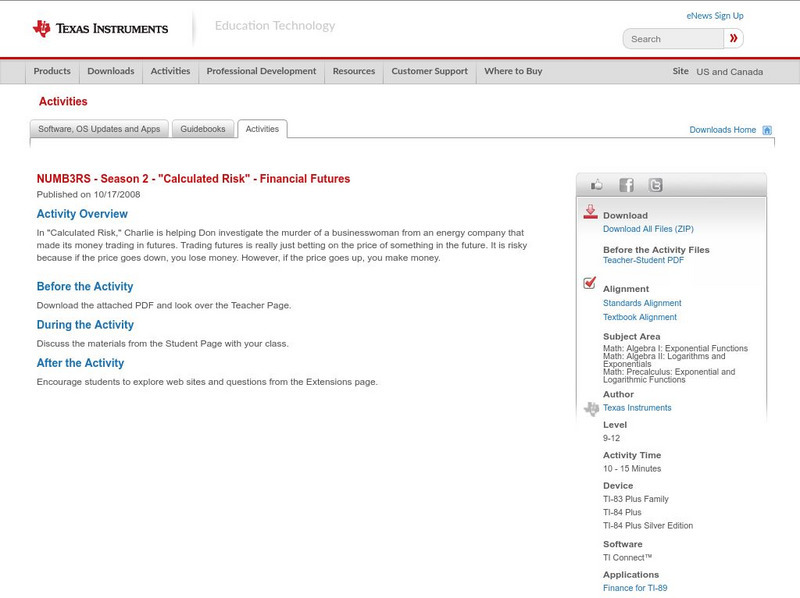The image size is (800, 598).
Task: Click the Before the Activity heading
Action: [x=85, y=287]
